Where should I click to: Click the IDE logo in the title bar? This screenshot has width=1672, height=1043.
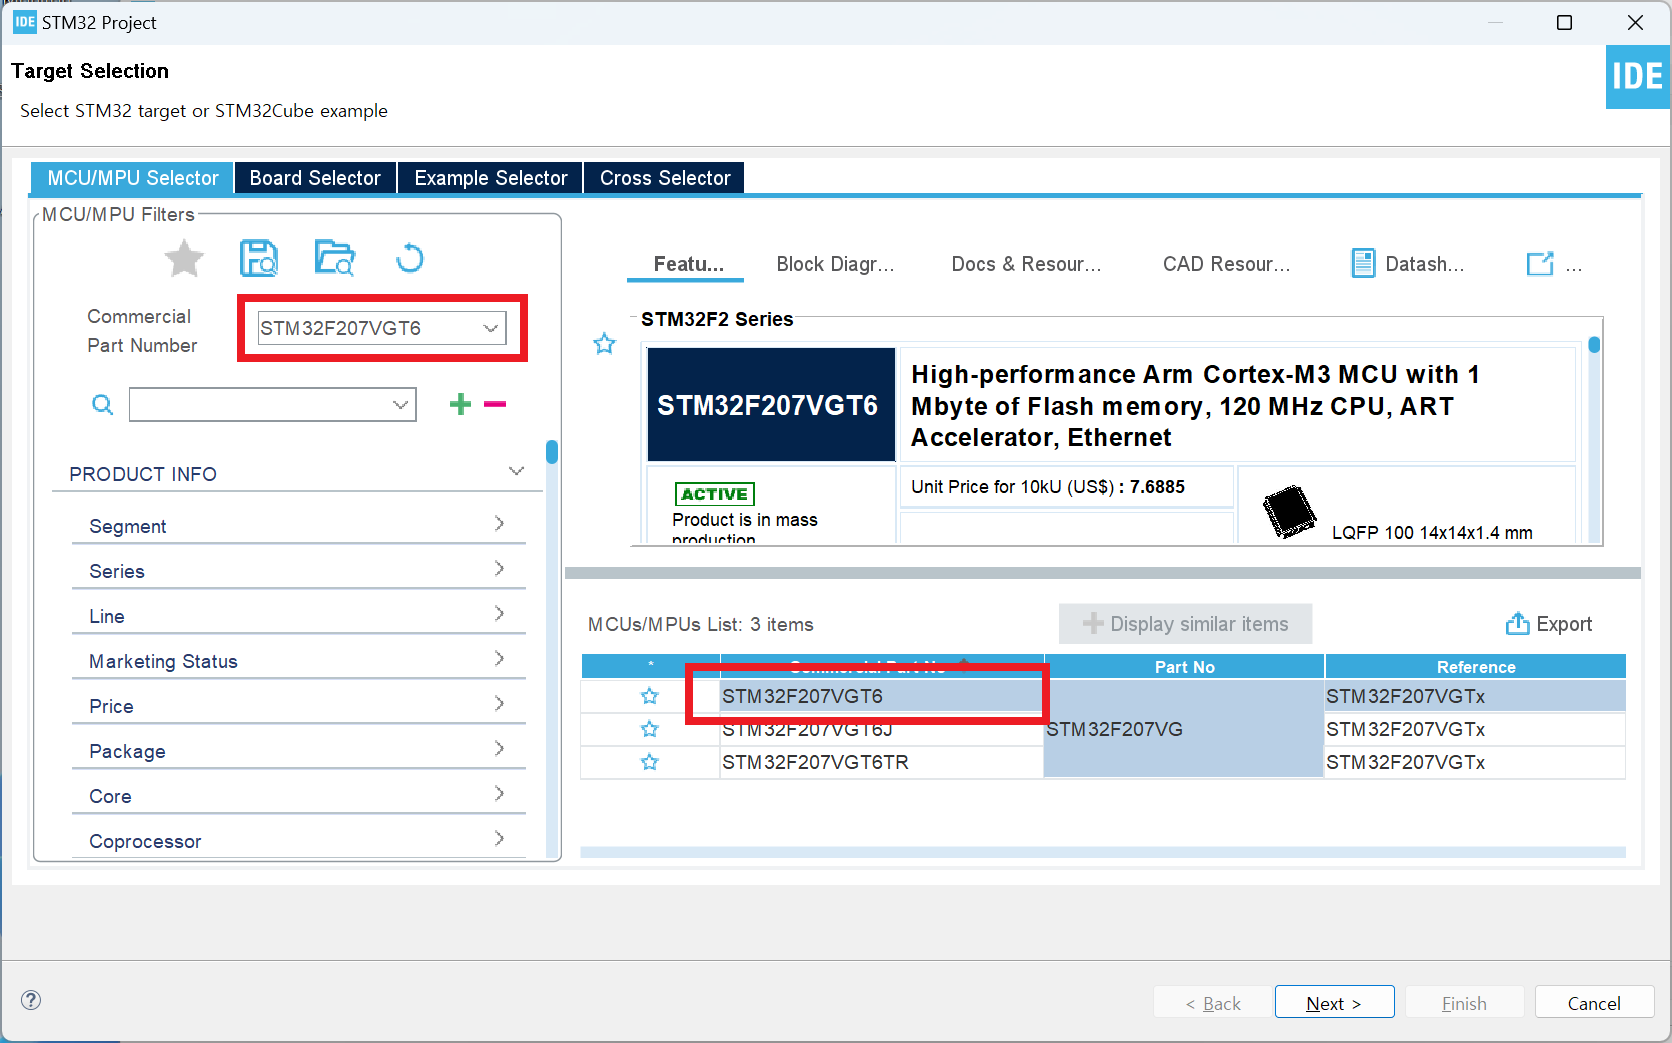(x=24, y=22)
